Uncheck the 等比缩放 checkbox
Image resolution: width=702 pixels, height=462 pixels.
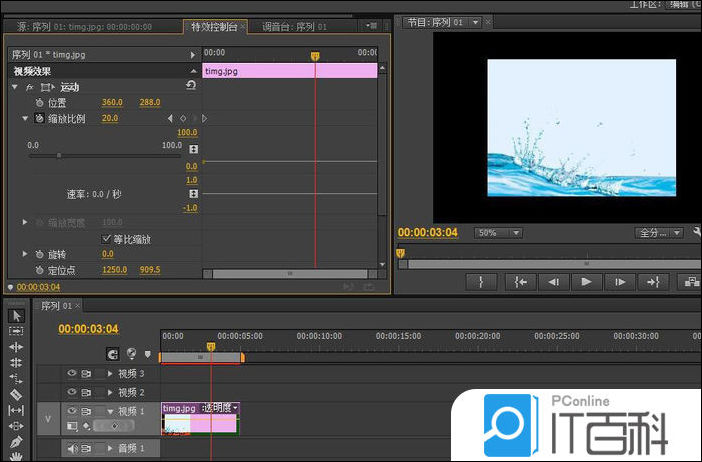pos(107,239)
